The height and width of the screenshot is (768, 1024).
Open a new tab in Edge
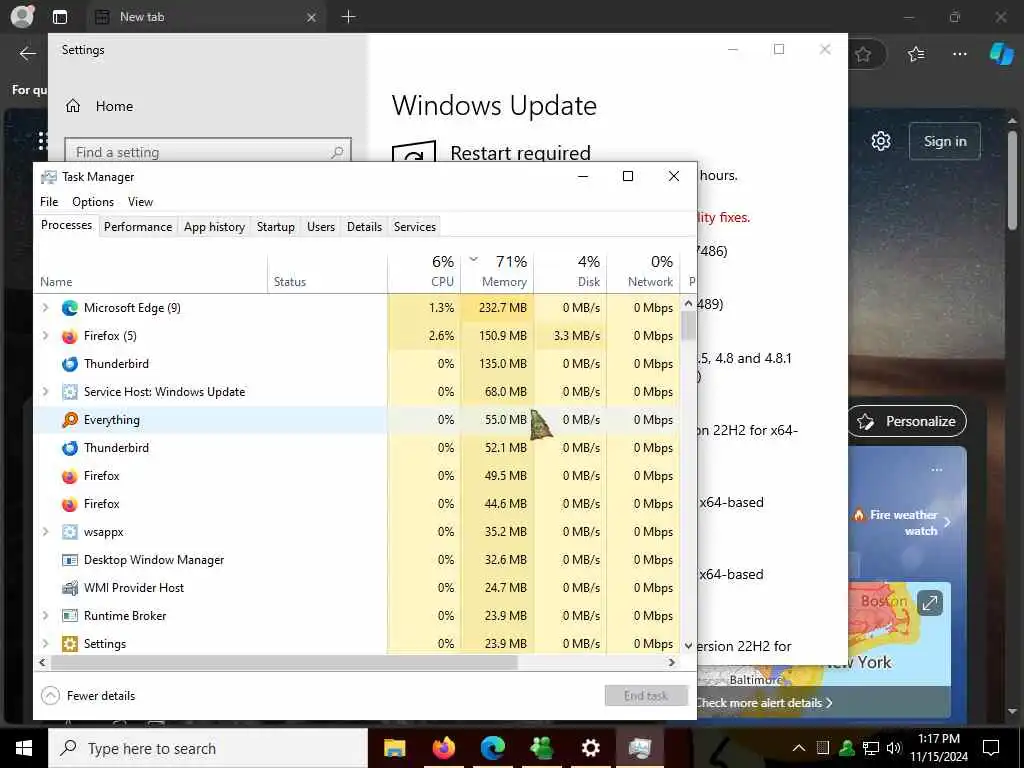click(x=348, y=17)
